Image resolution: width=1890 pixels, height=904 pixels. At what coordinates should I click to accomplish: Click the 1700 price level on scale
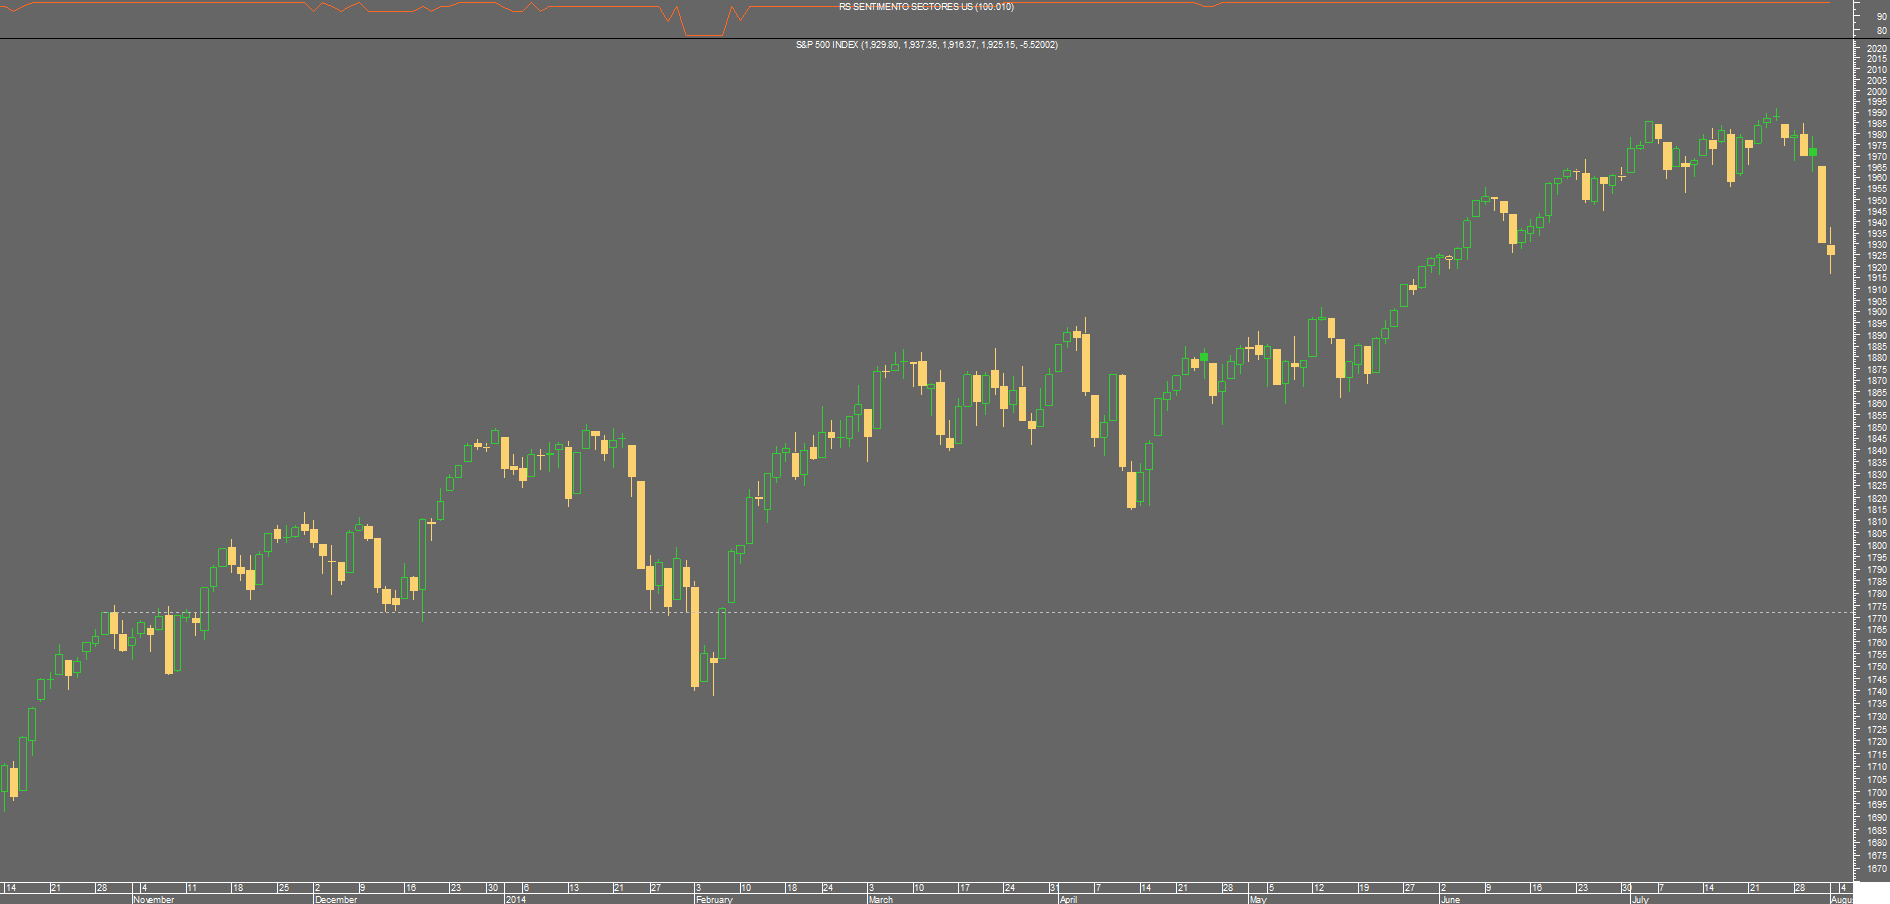(1876, 792)
